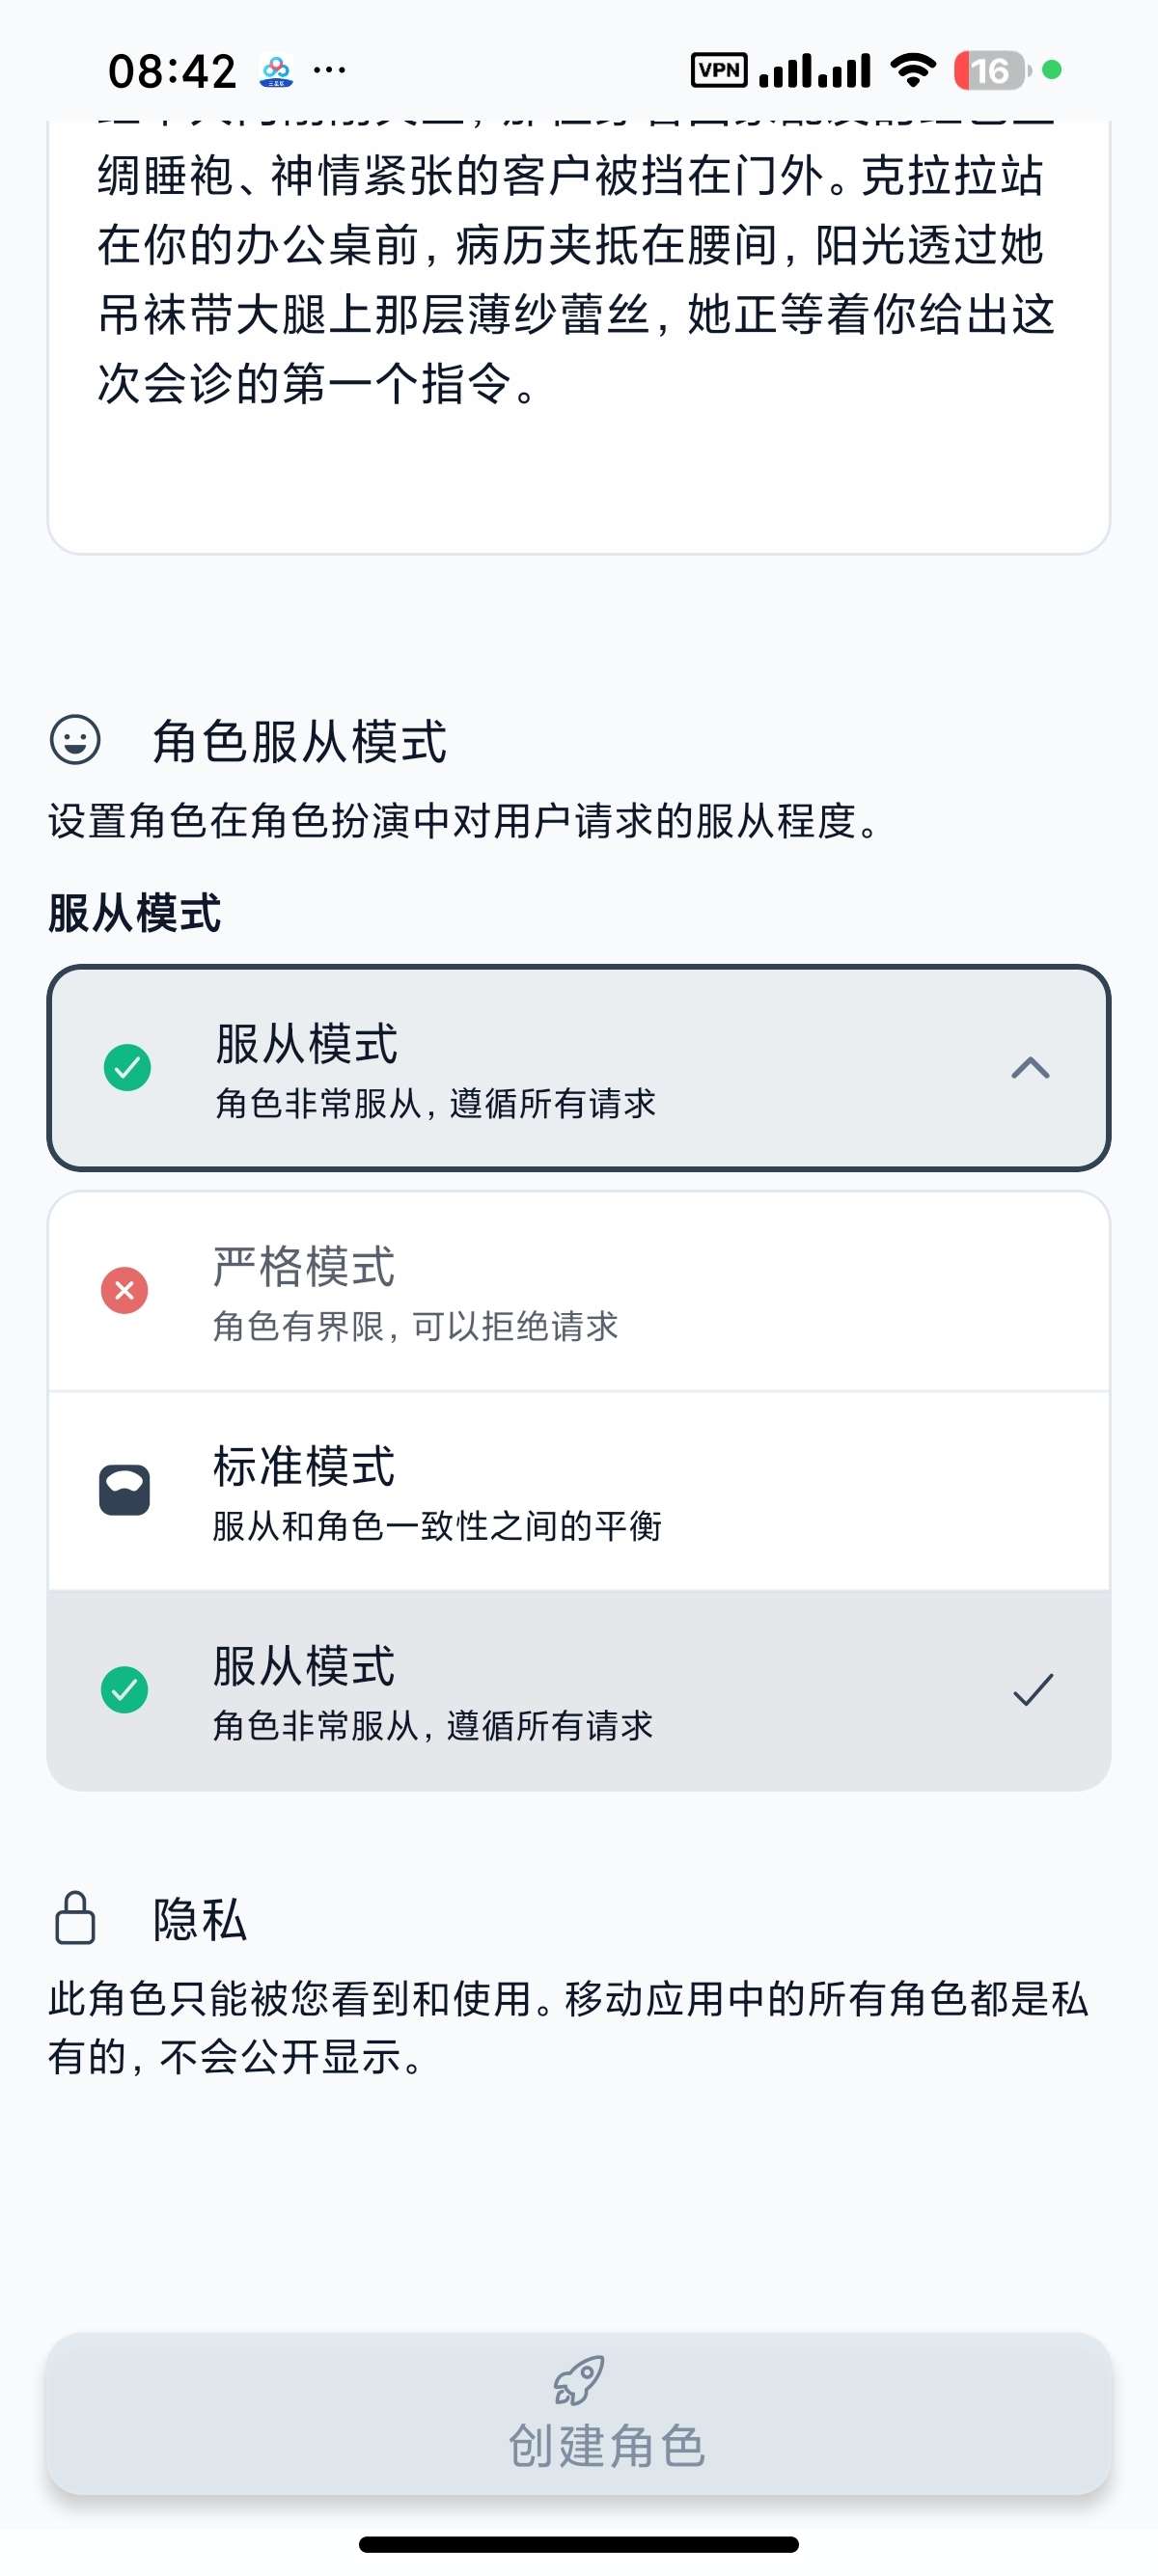Tap the VPN status icon in status bar

click(719, 70)
